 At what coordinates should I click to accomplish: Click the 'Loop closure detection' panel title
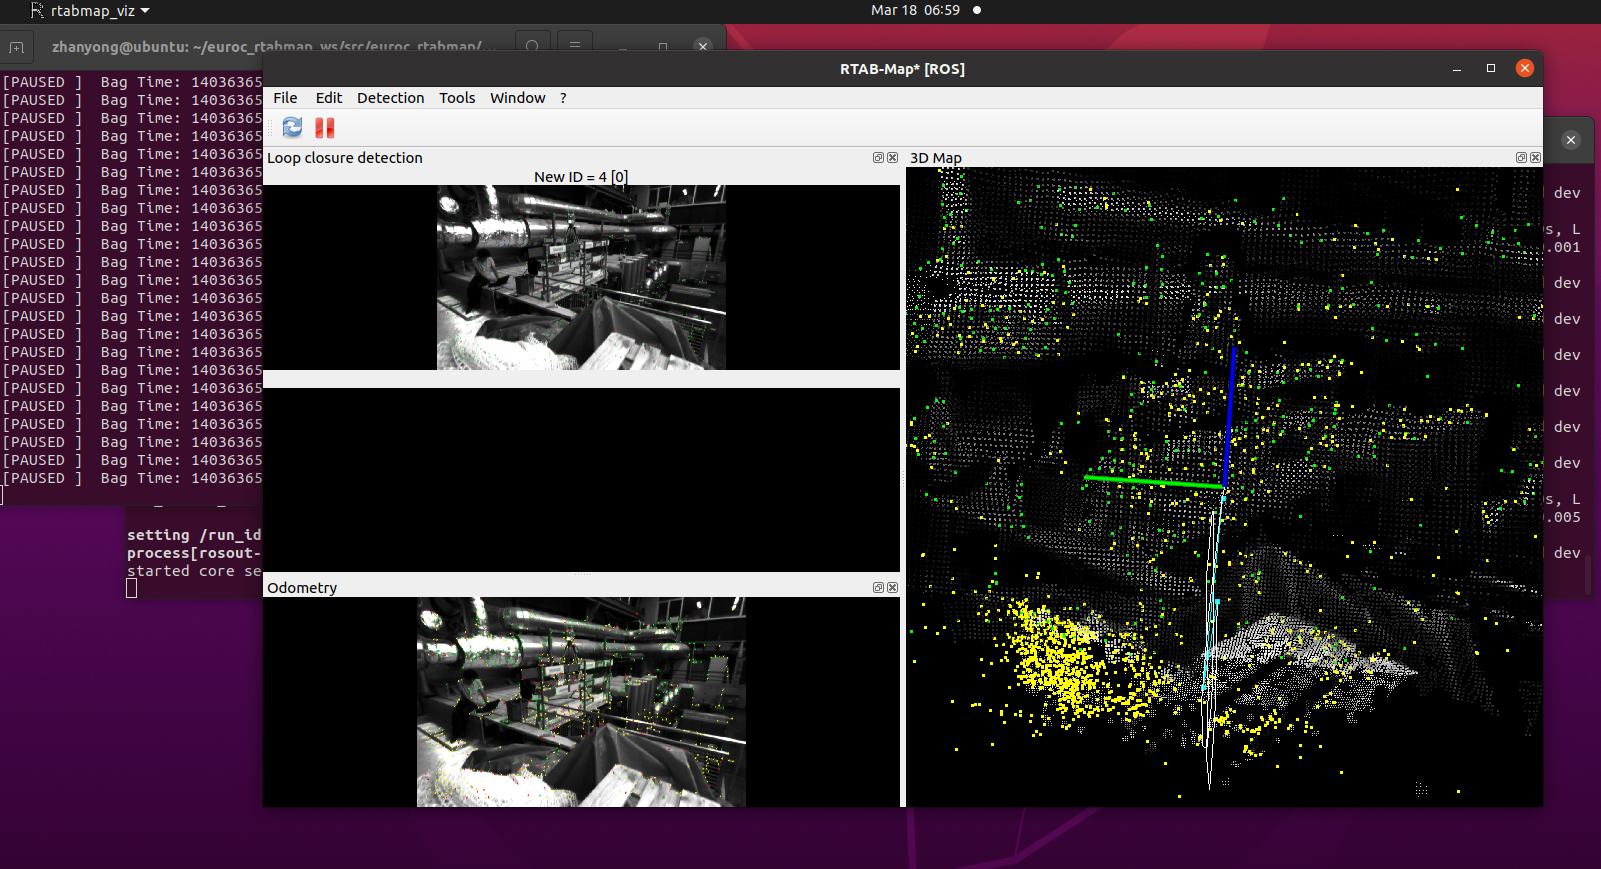345,158
